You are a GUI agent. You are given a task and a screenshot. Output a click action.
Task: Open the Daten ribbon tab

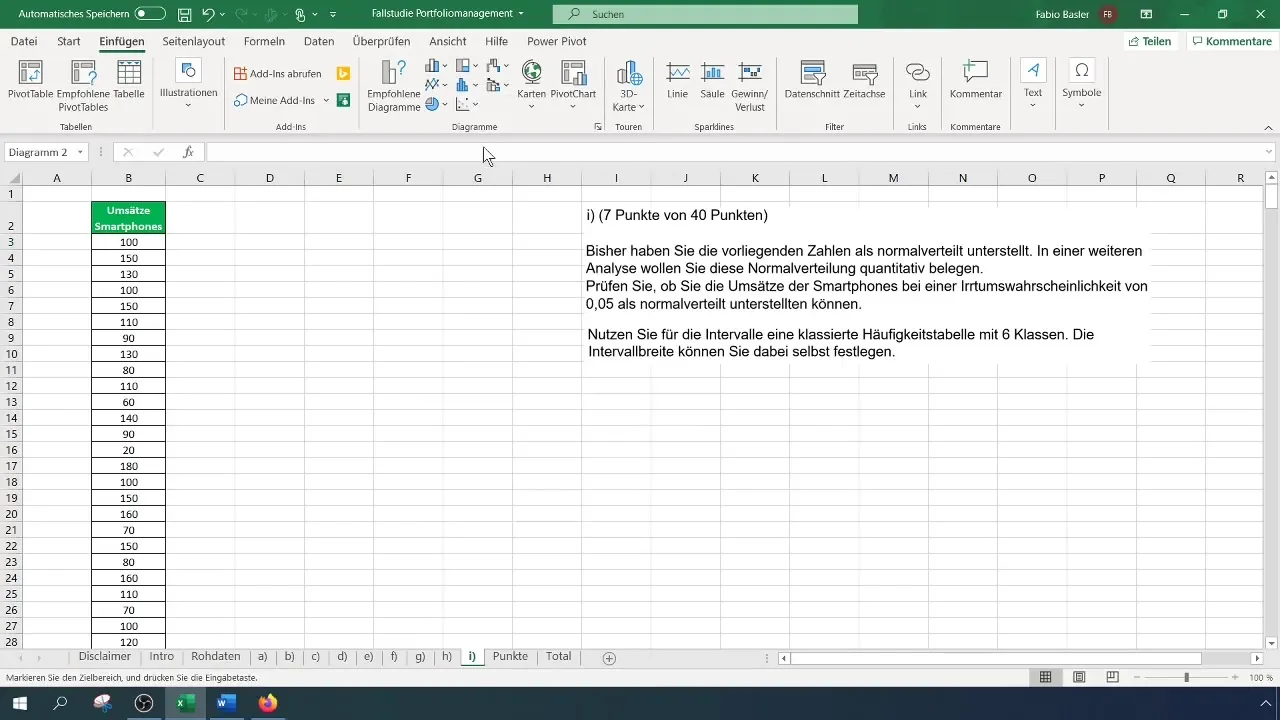(x=319, y=41)
